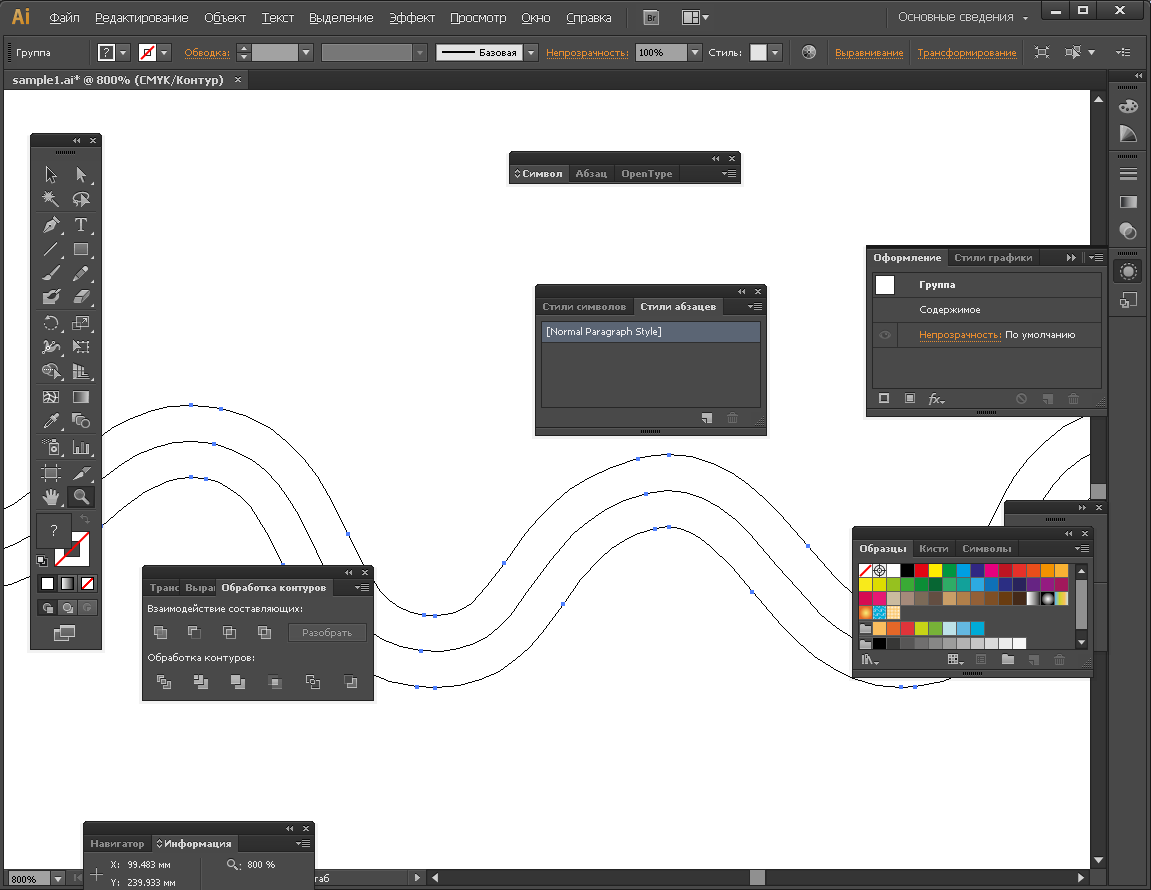1151x890 pixels.
Task: Swap fill and stroke arrows
Action: [84, 519]
